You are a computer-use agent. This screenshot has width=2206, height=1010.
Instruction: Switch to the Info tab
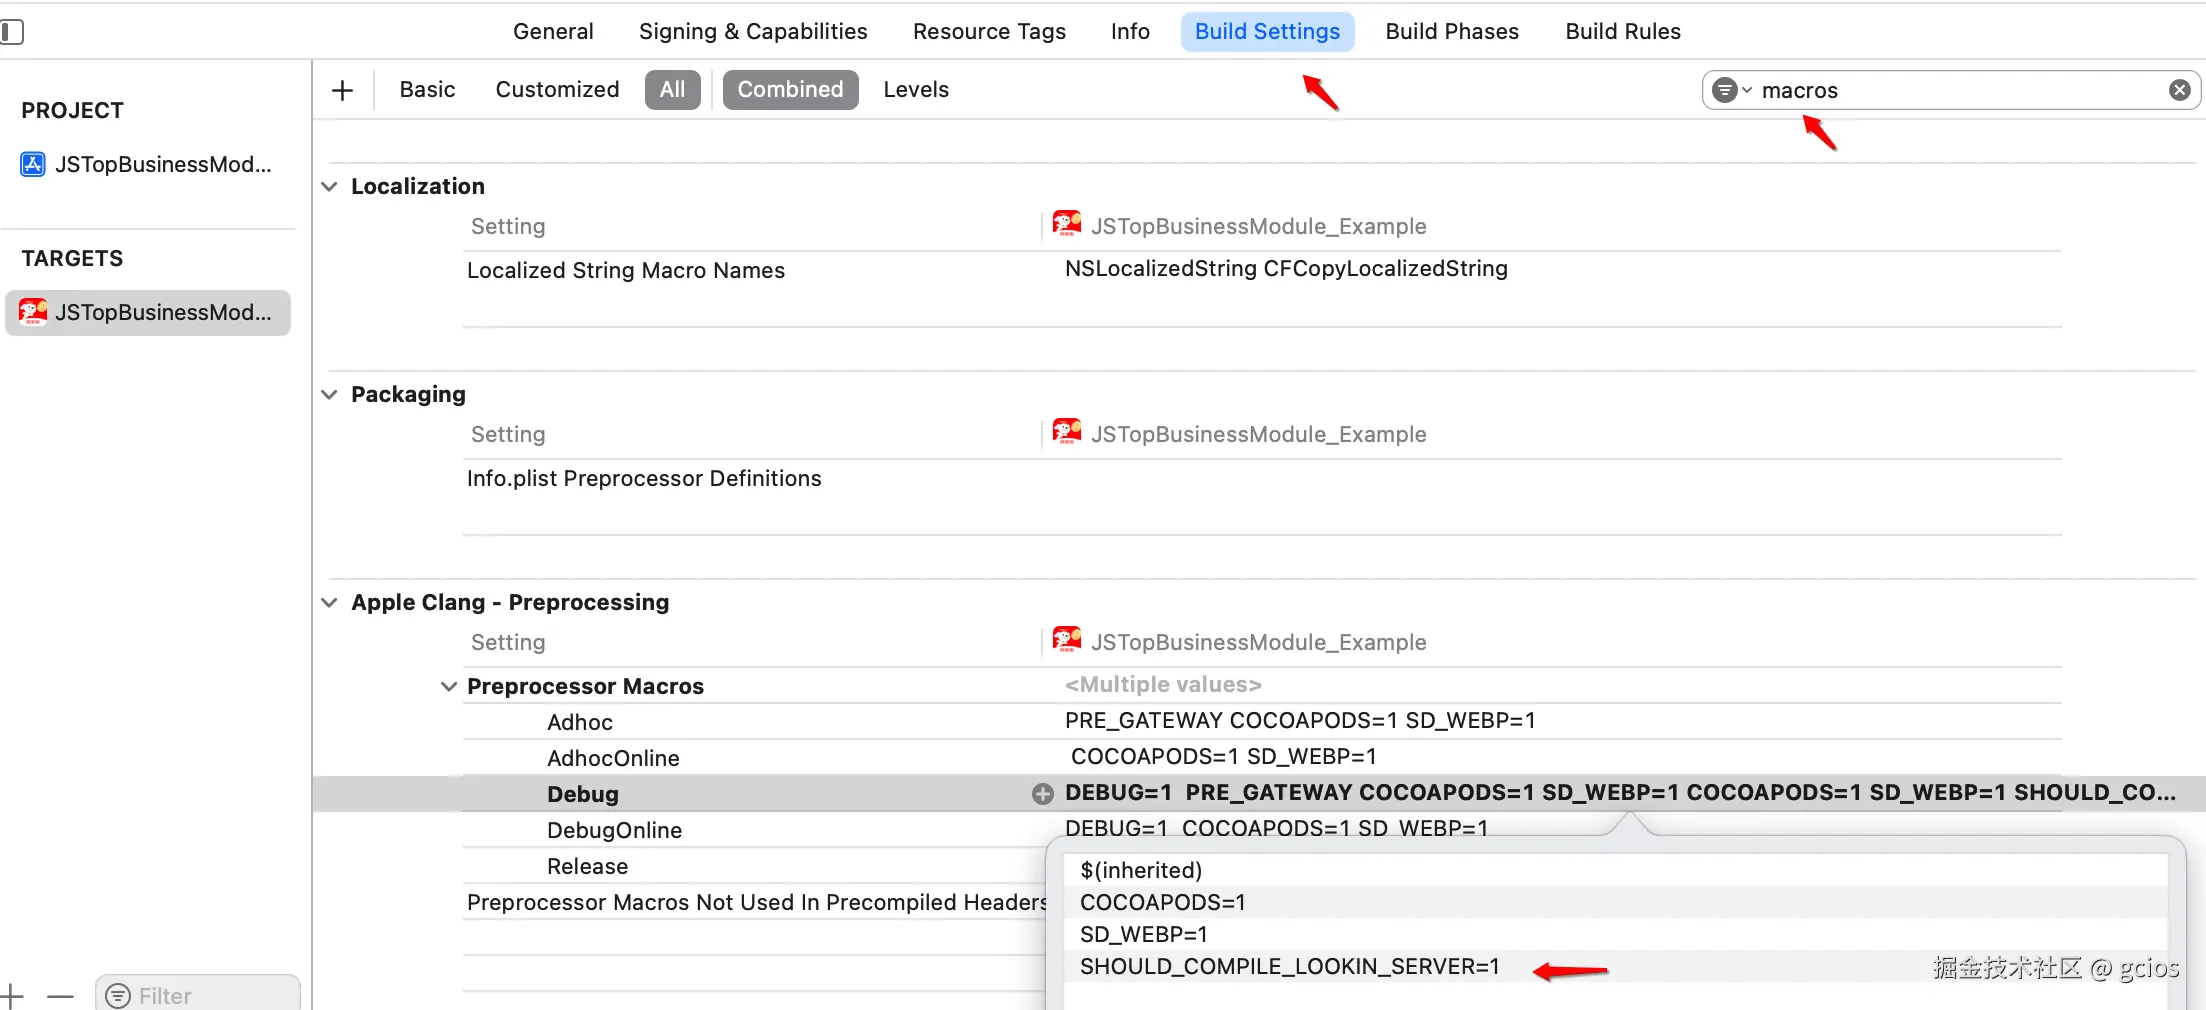click(1130, 31)
